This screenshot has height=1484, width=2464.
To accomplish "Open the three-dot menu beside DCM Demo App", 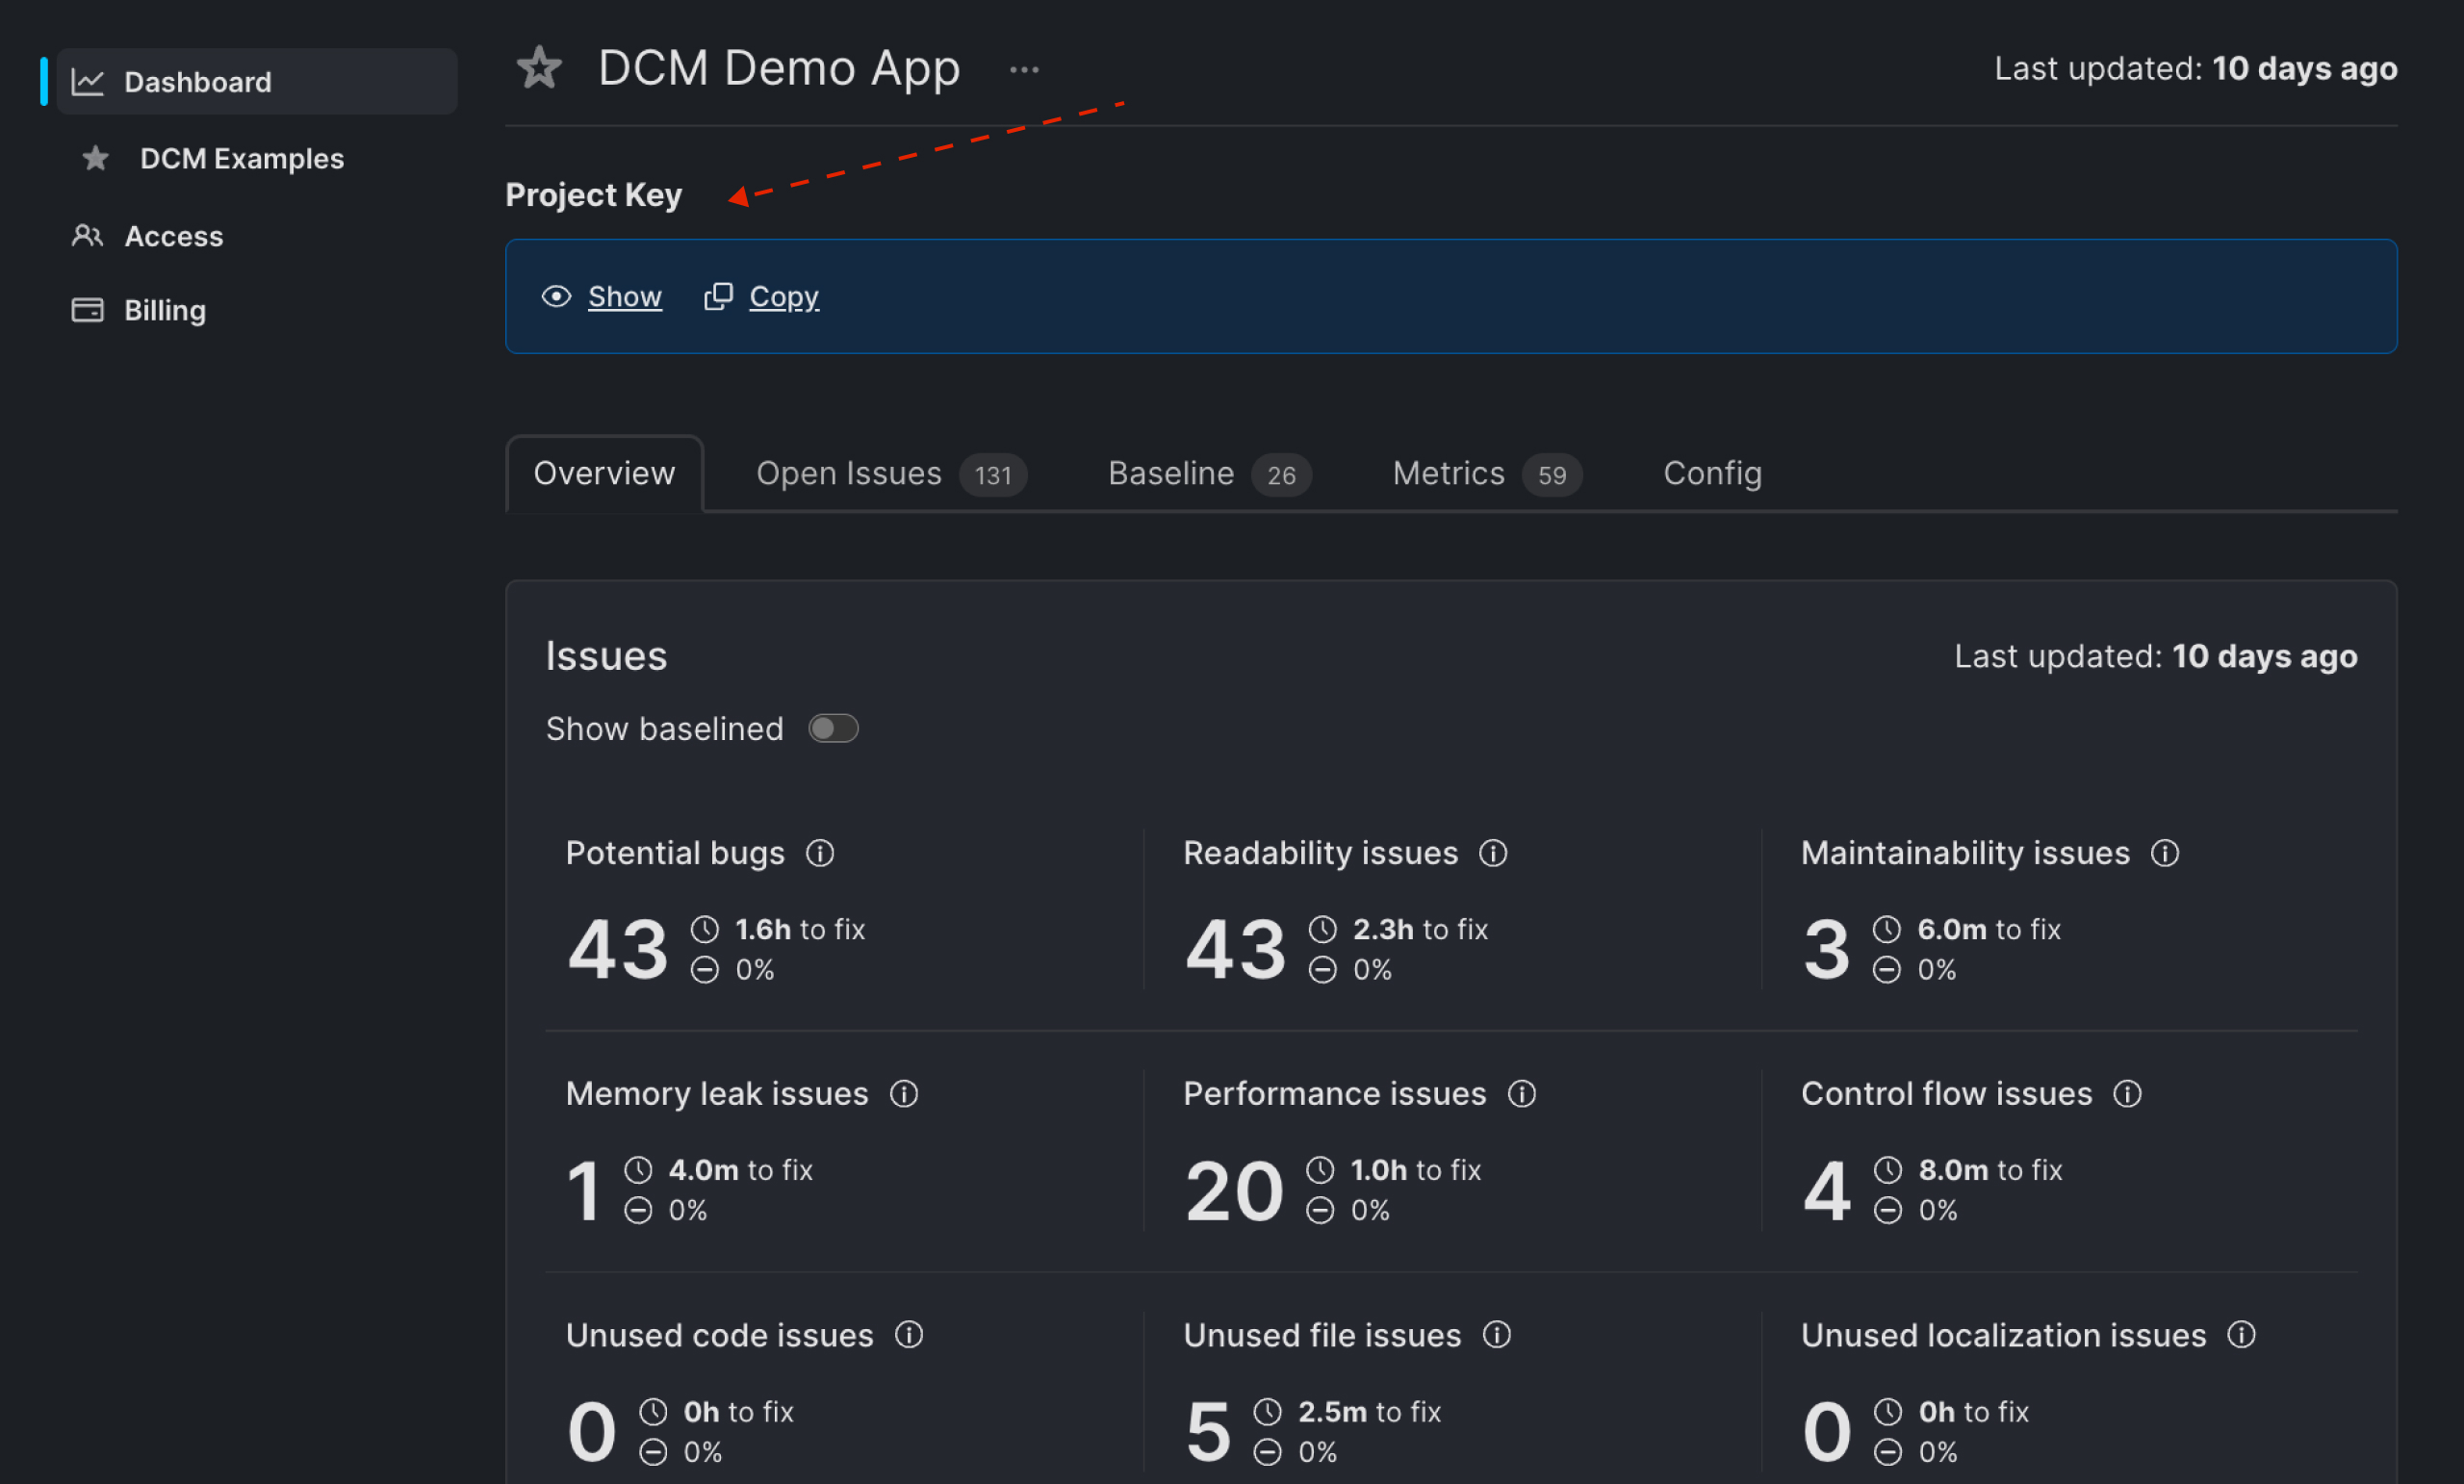I will coord(1024,70).
